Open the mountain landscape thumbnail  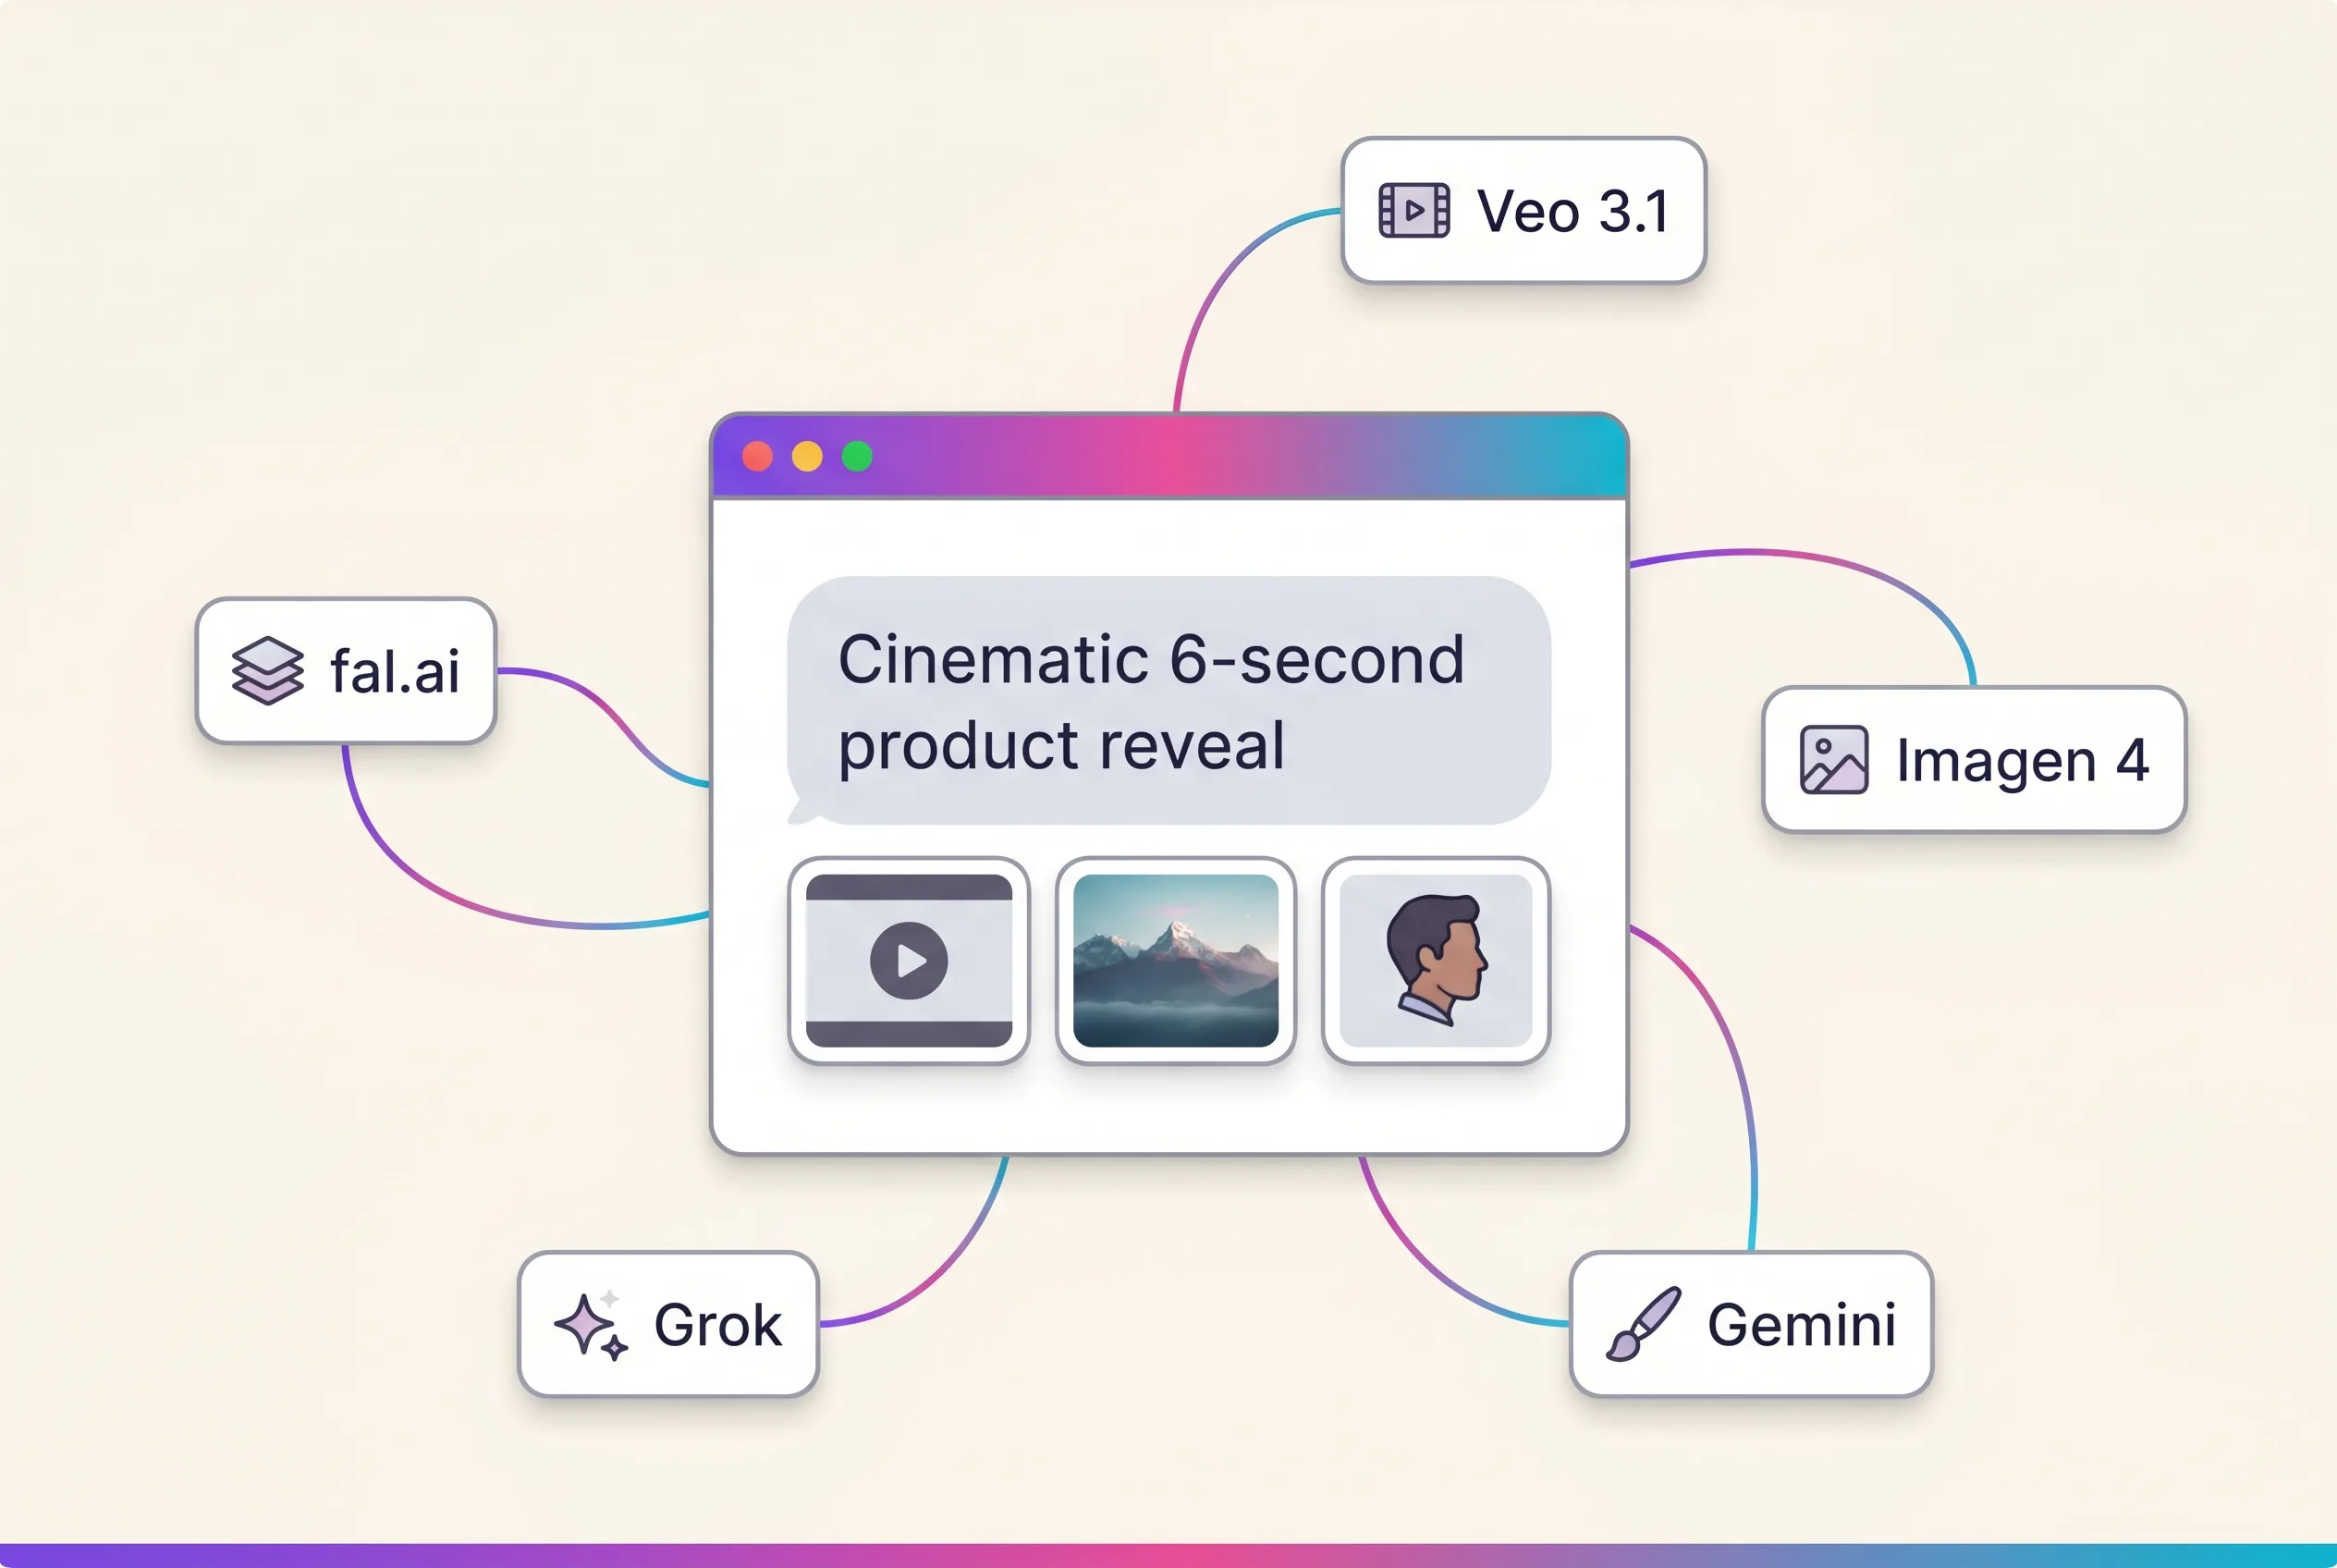click(1175, 961)
